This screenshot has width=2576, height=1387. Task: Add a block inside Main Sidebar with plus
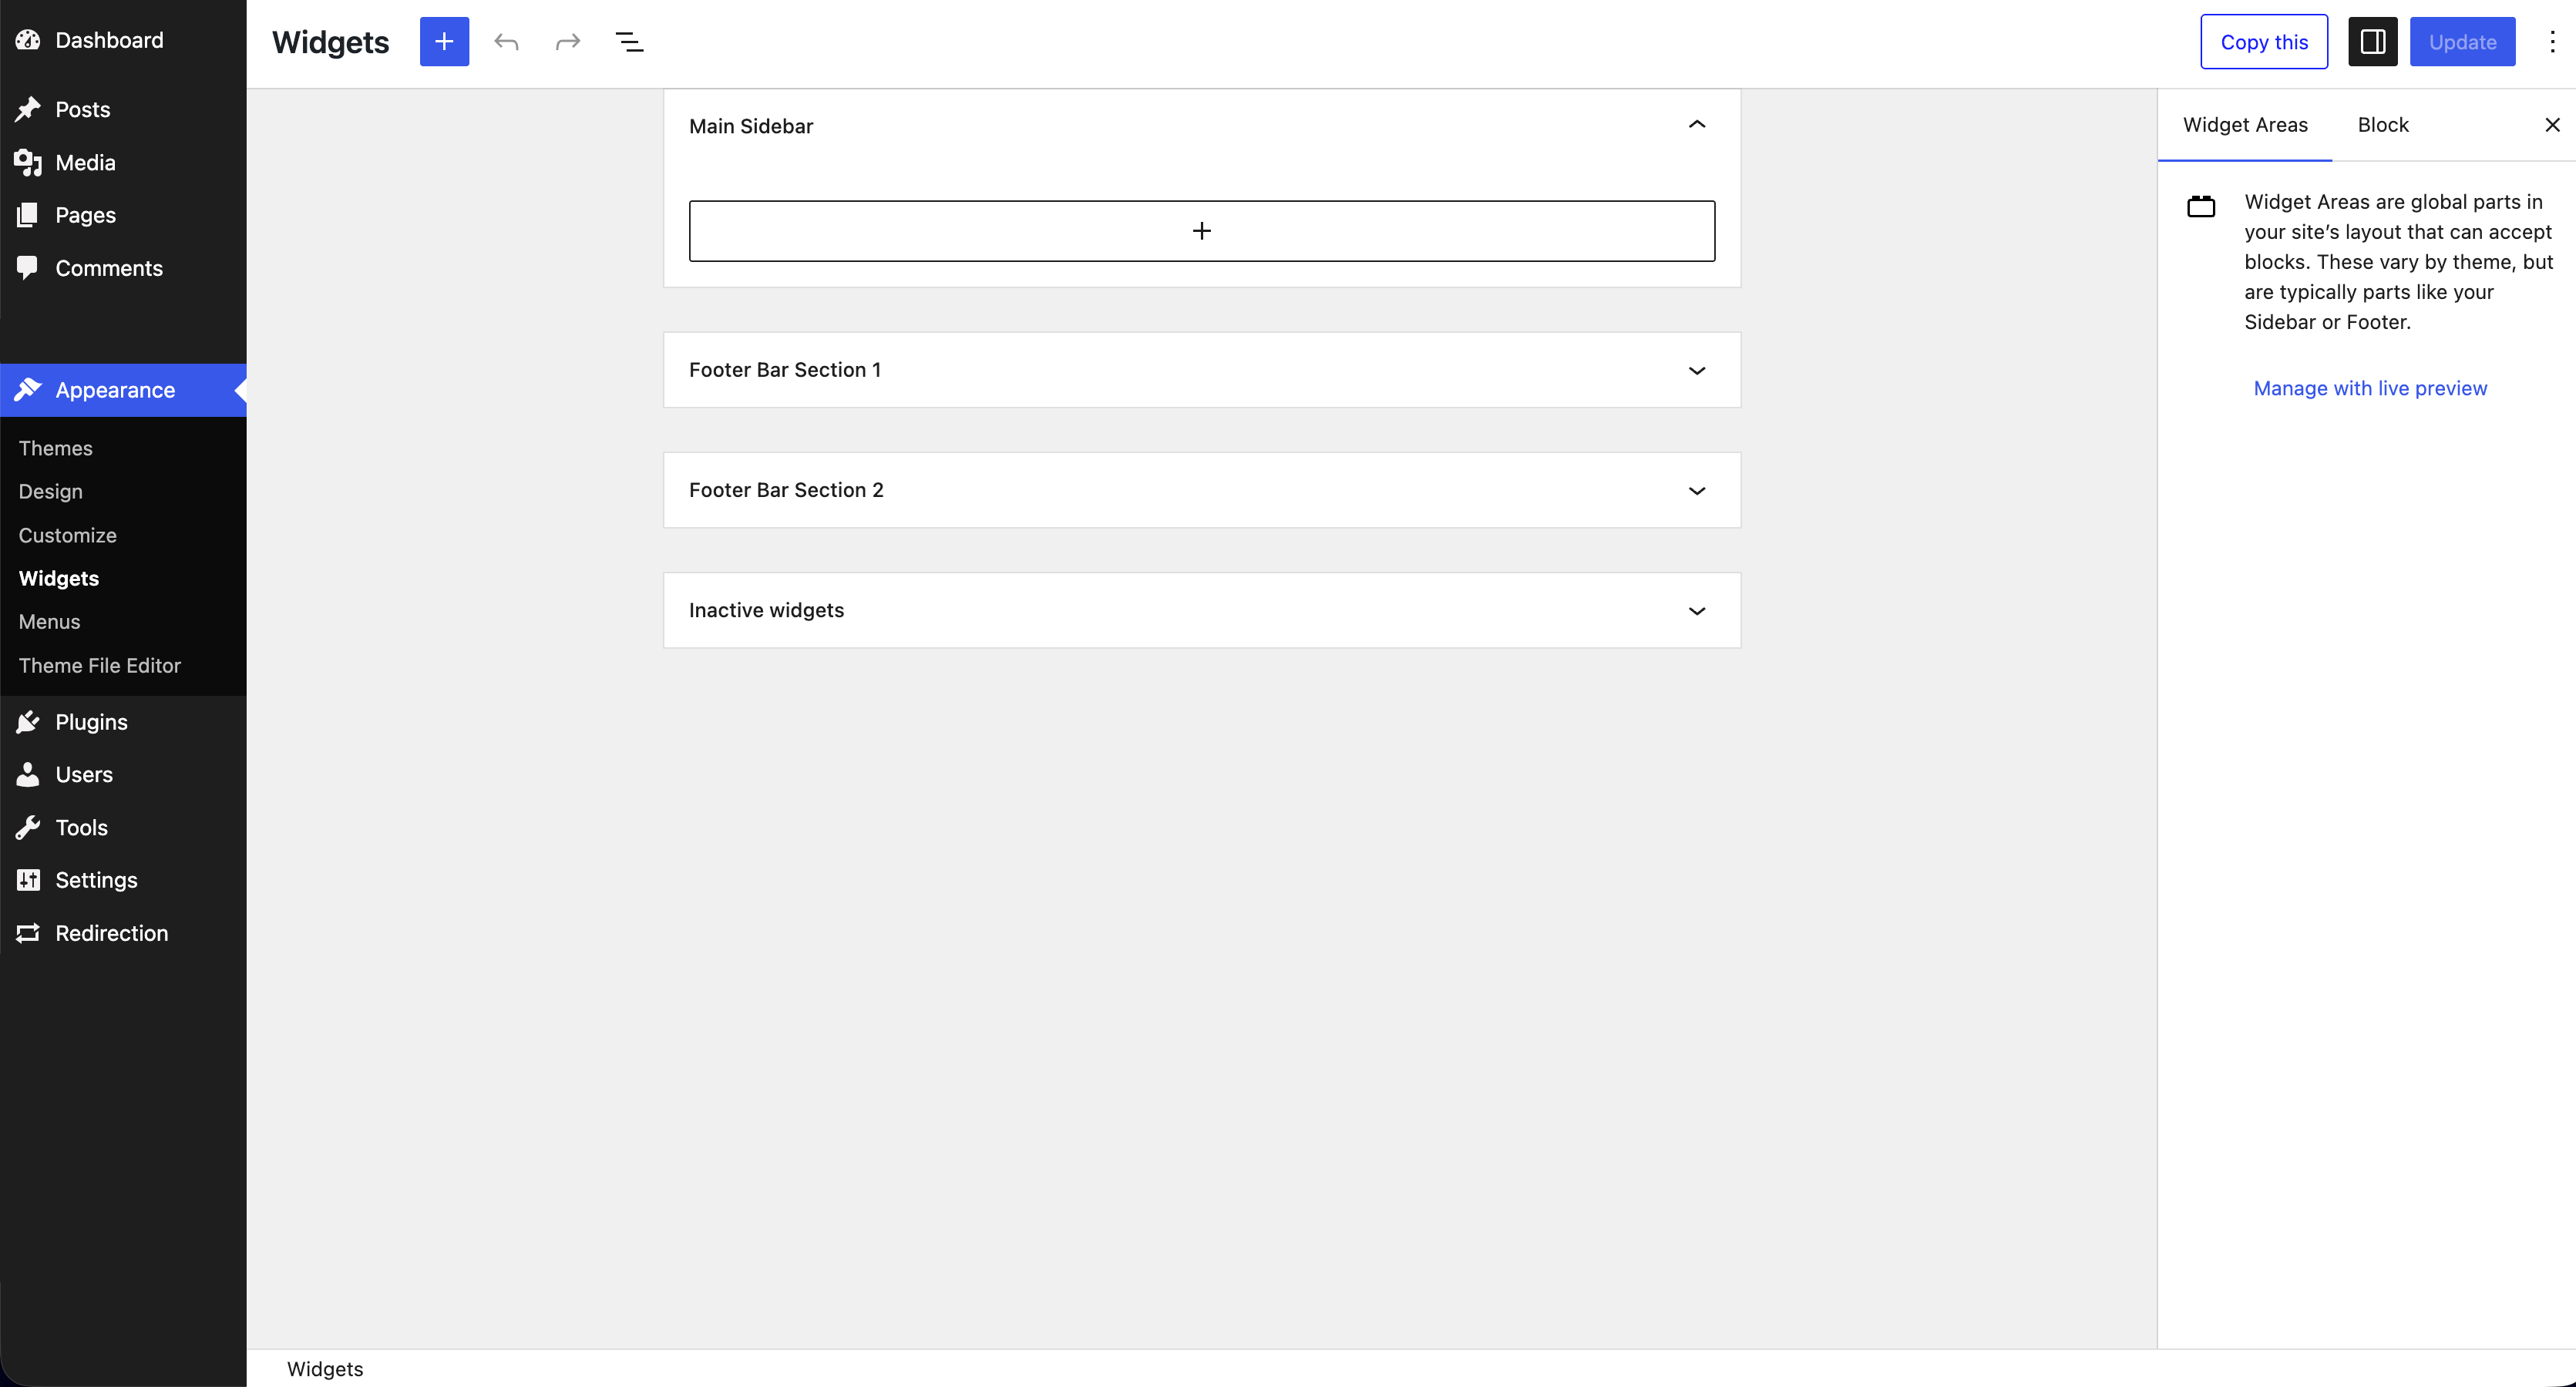coord(1201,230)
